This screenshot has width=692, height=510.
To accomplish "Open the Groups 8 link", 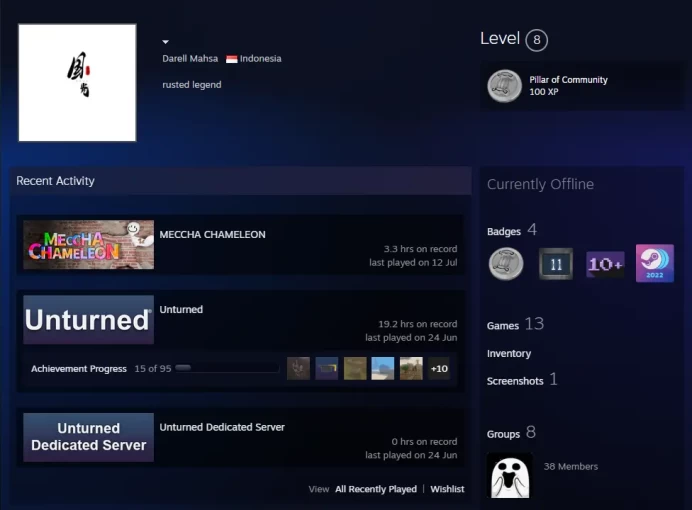I will [x=511, y=433].
